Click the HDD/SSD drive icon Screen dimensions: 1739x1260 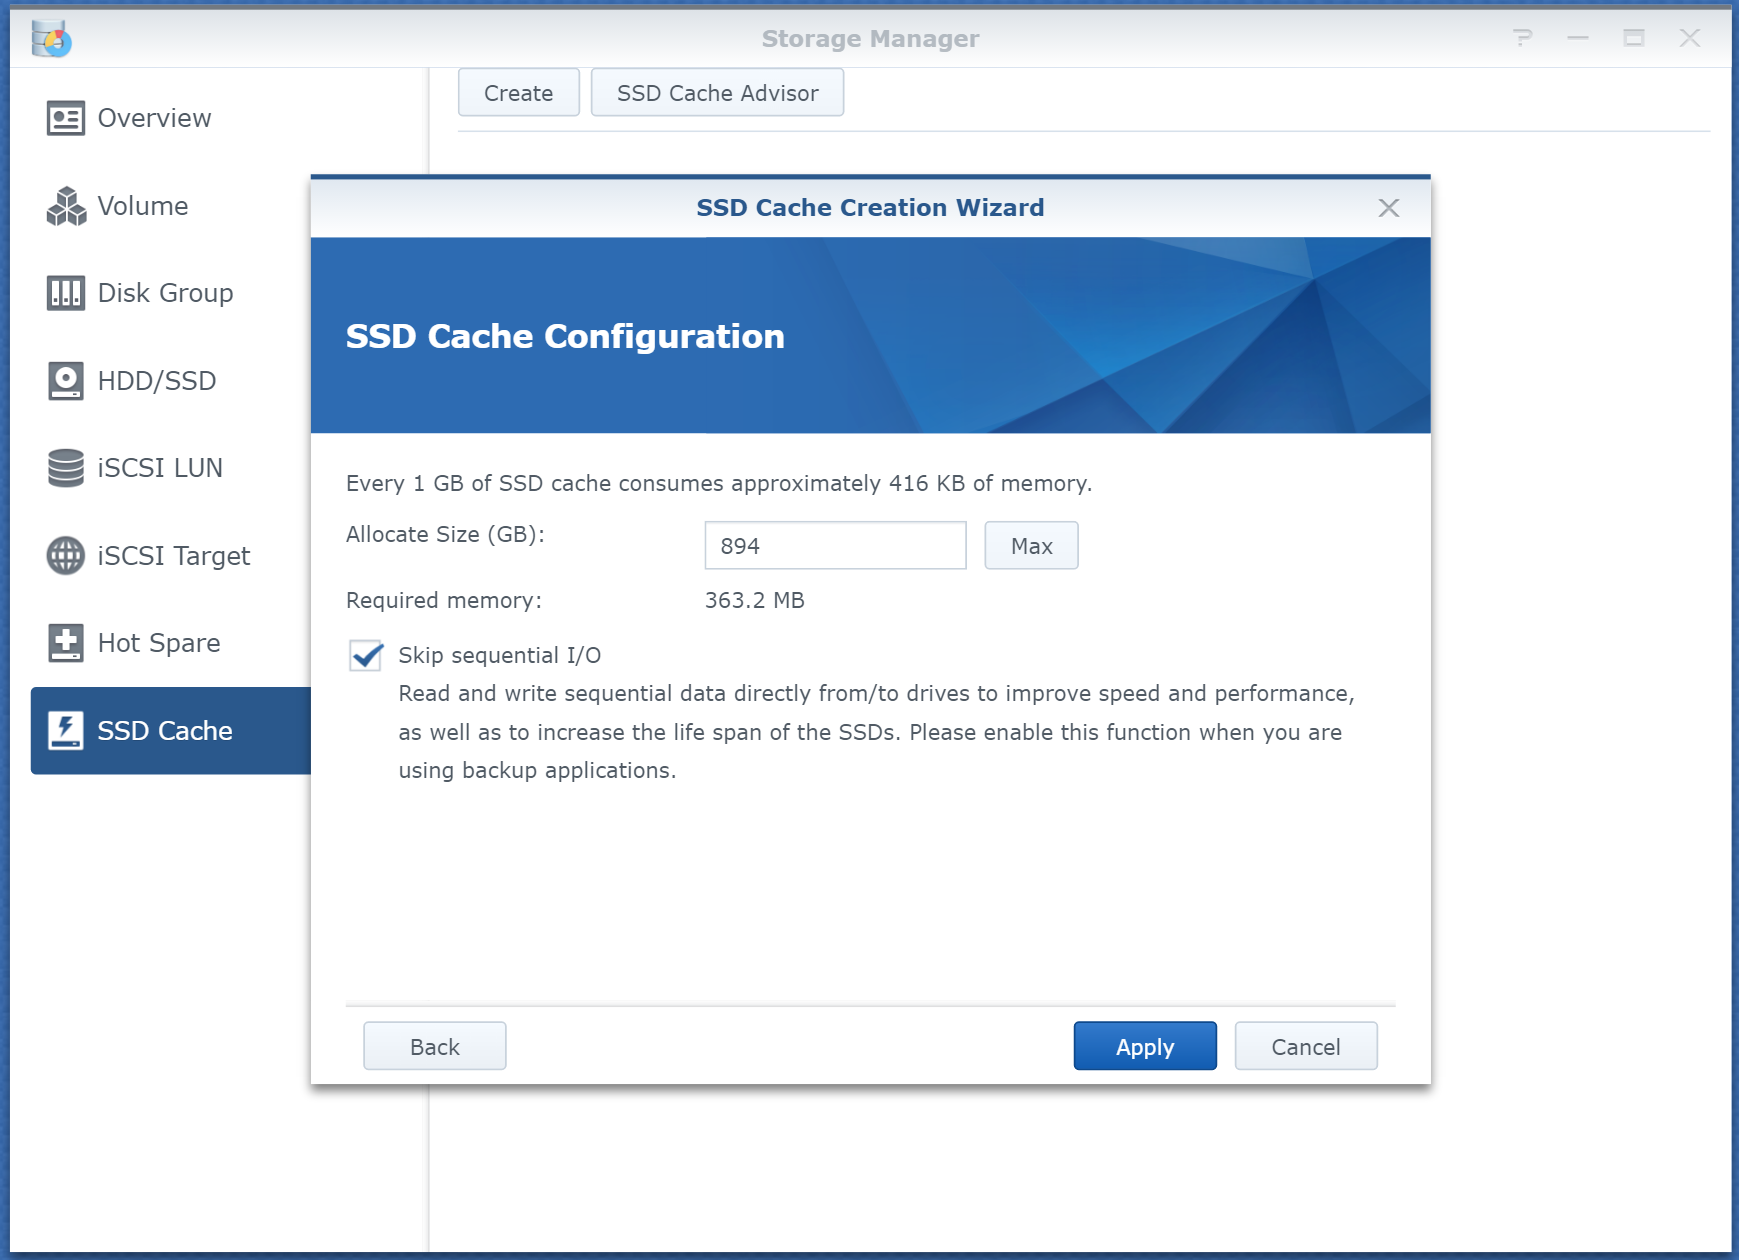click(x=66, y=381)
